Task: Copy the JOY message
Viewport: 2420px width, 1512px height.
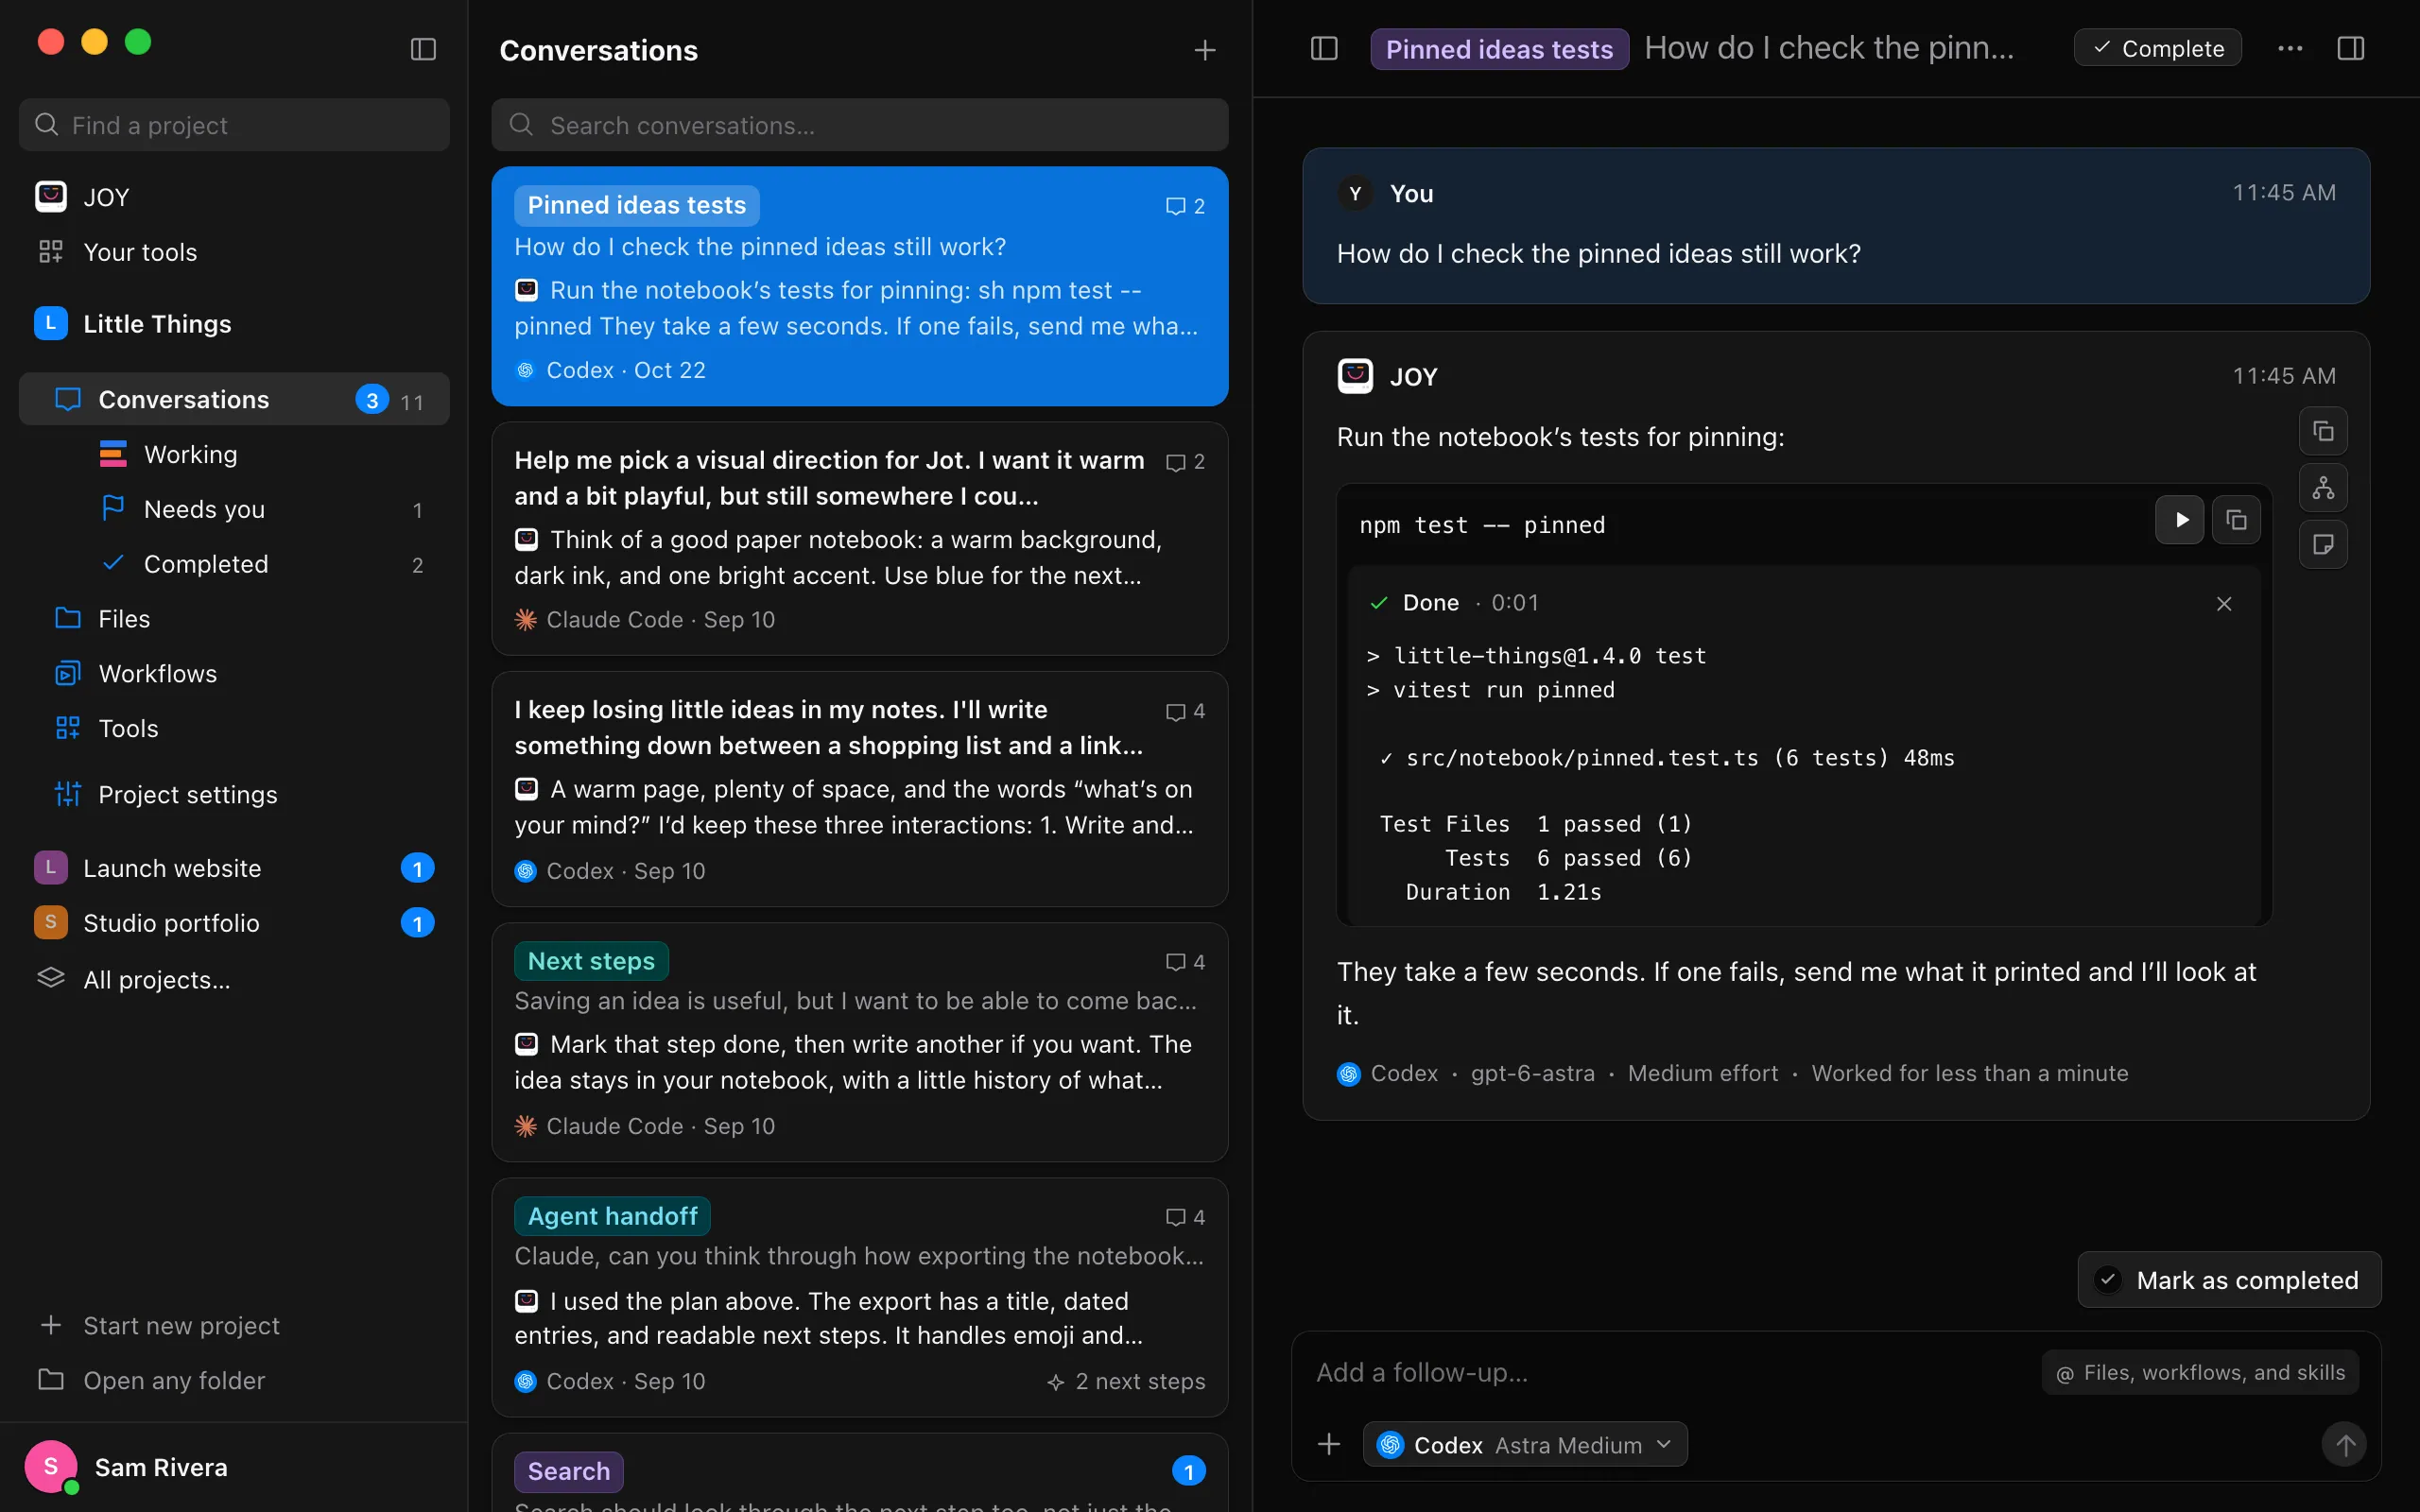Action: click(x=2323, y=432)
